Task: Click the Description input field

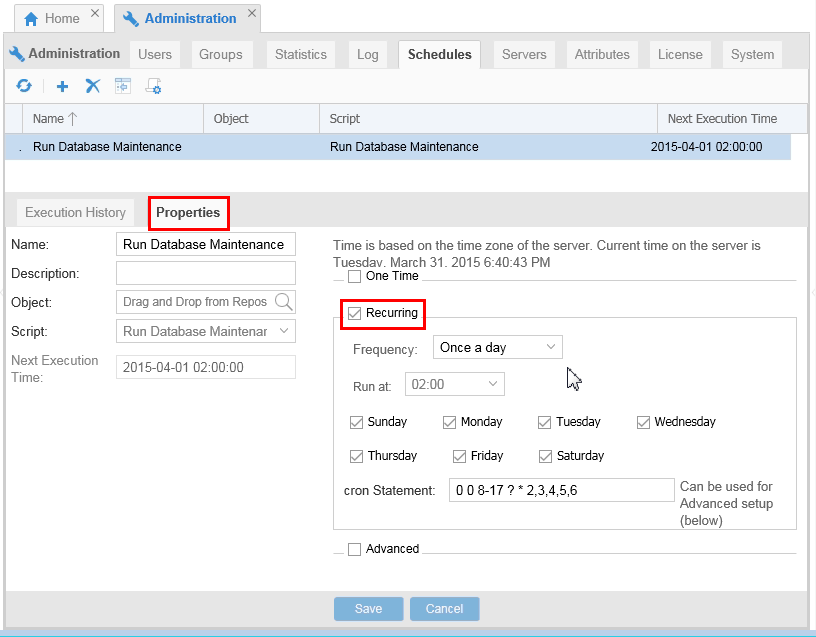Action: pyautogui.click(x=206, y=273)
